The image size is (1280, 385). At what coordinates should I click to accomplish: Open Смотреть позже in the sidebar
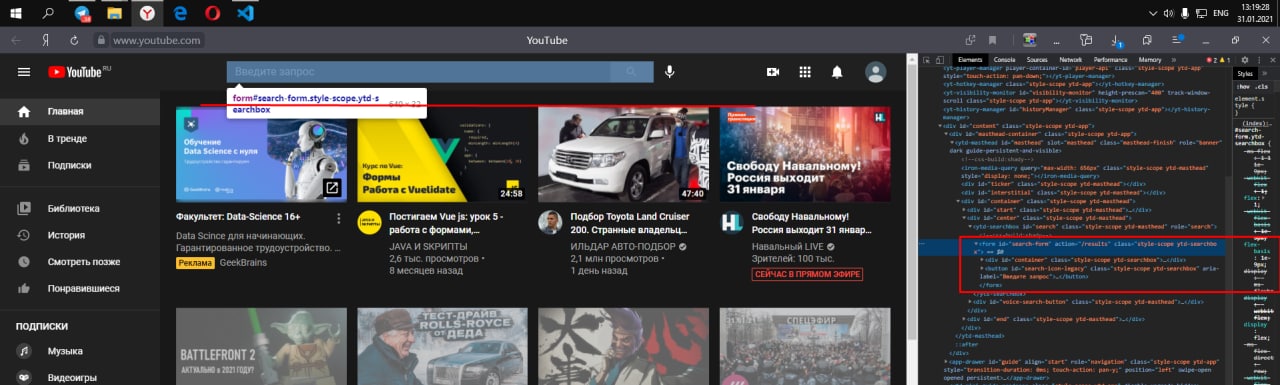point(80,262)
